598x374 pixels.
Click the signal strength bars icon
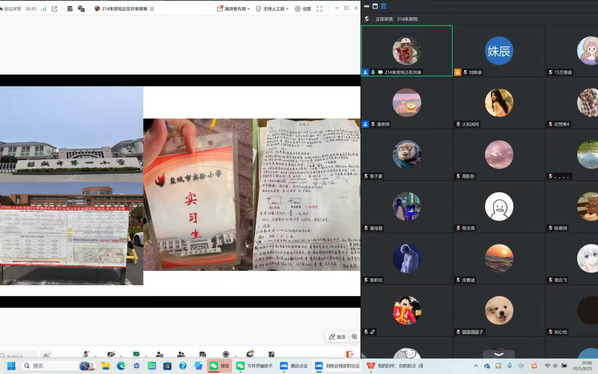(x=43, y=8)
